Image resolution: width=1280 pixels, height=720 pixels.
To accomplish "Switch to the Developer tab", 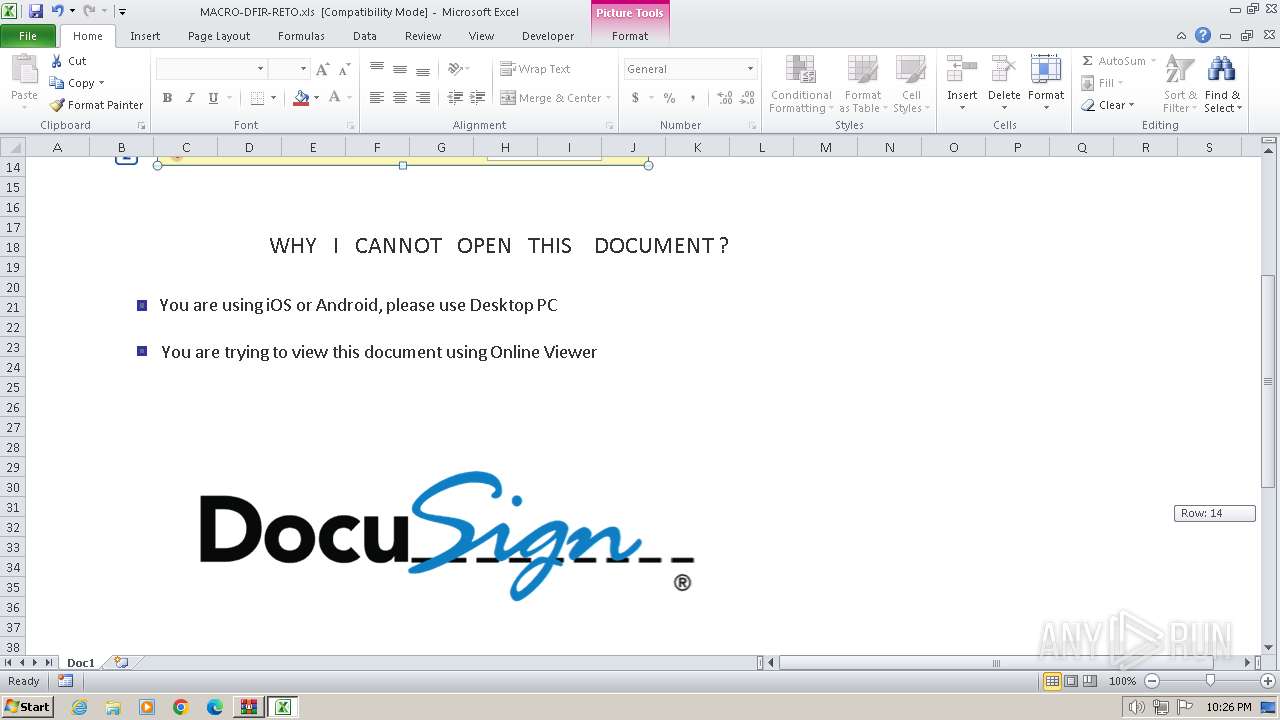I will point(548,36).
